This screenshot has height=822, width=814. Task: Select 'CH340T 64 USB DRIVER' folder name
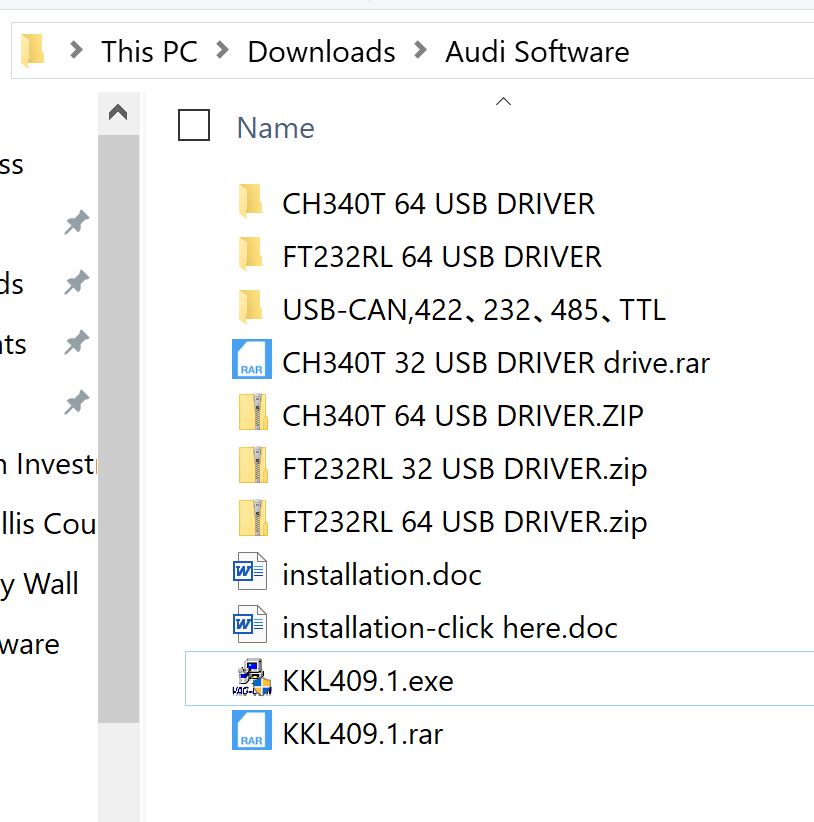(x=438, y=203)
